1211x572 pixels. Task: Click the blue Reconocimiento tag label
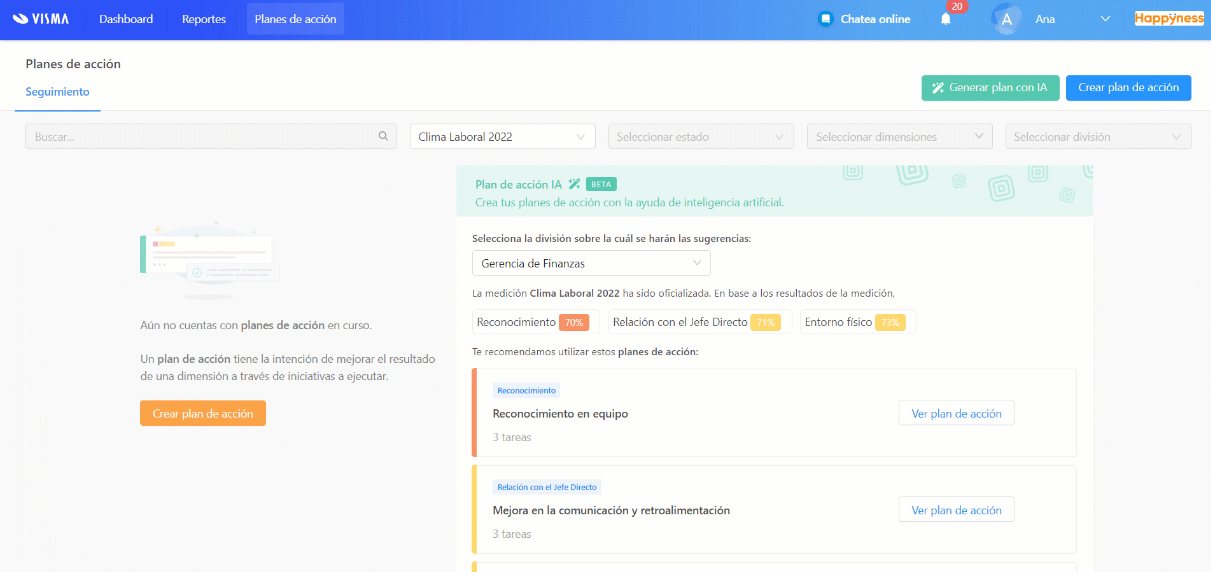[526, 391]
